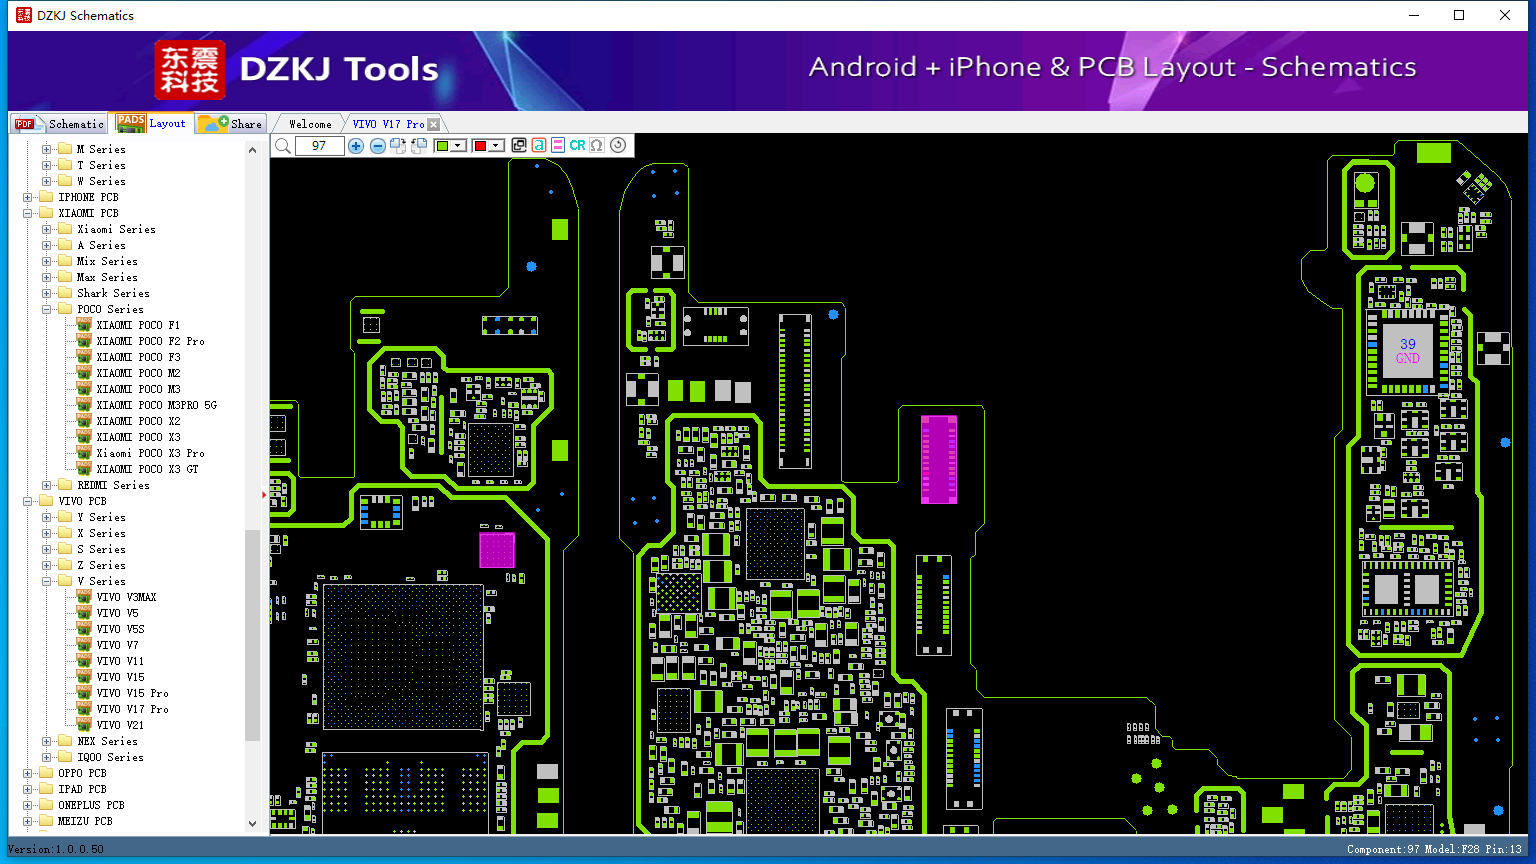This screenshot has height=864, width=1536.
Task: Switch to the Layout tab
Action: coord(151,123)
